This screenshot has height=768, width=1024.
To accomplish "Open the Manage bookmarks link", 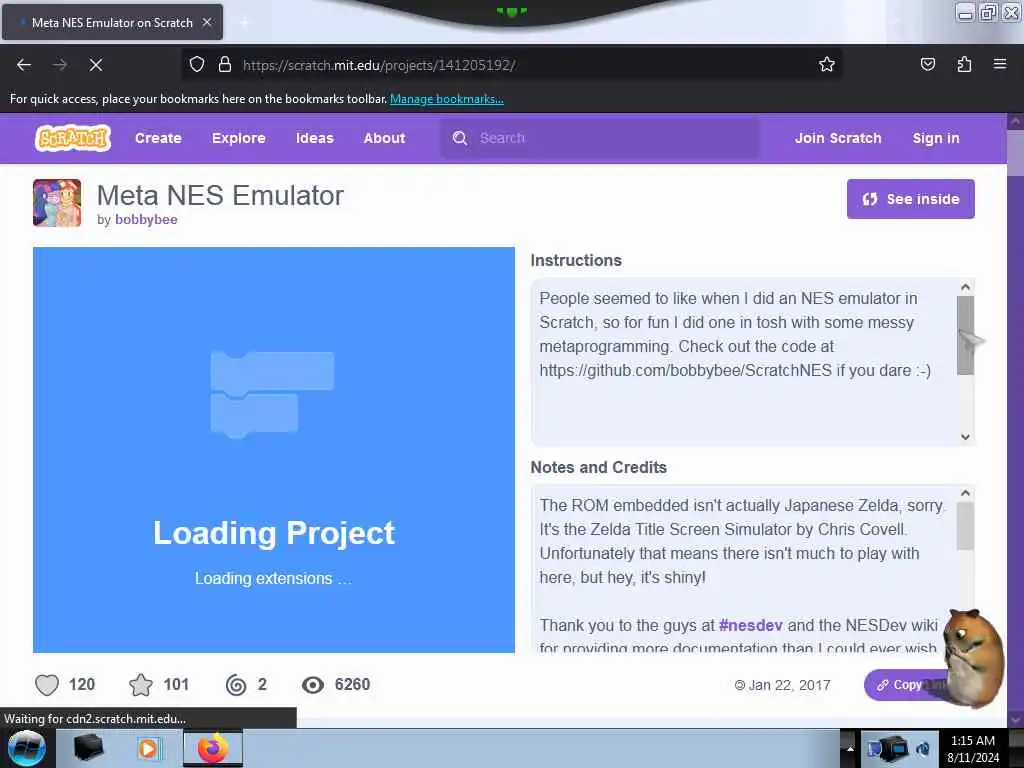I will [x=447, y=99].
